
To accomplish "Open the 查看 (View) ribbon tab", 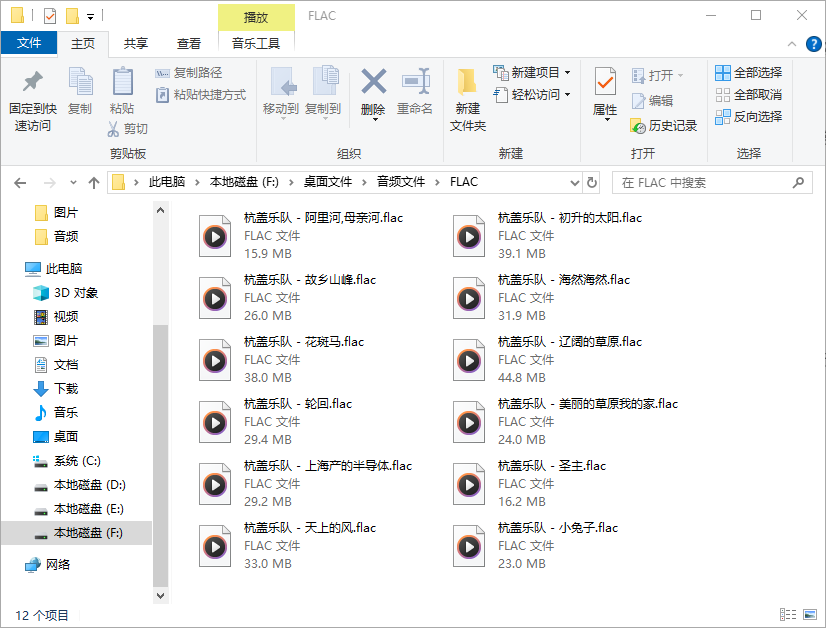I will click(x=190, y=43).
